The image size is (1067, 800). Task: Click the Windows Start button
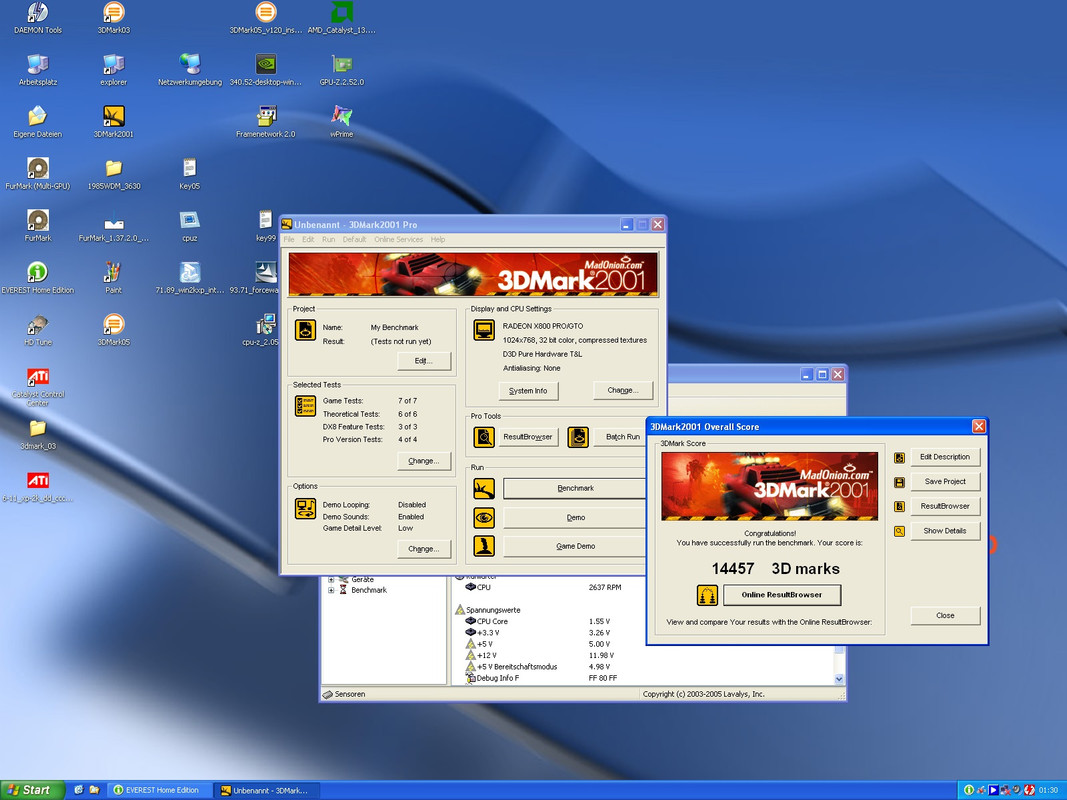[32, 790]
